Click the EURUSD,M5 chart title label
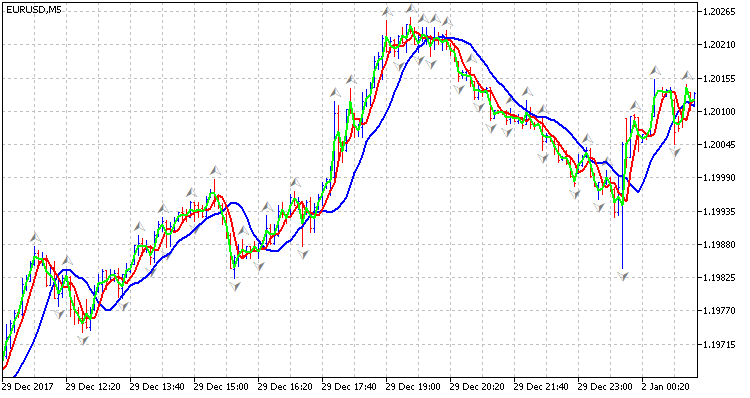 pos(34,10)
